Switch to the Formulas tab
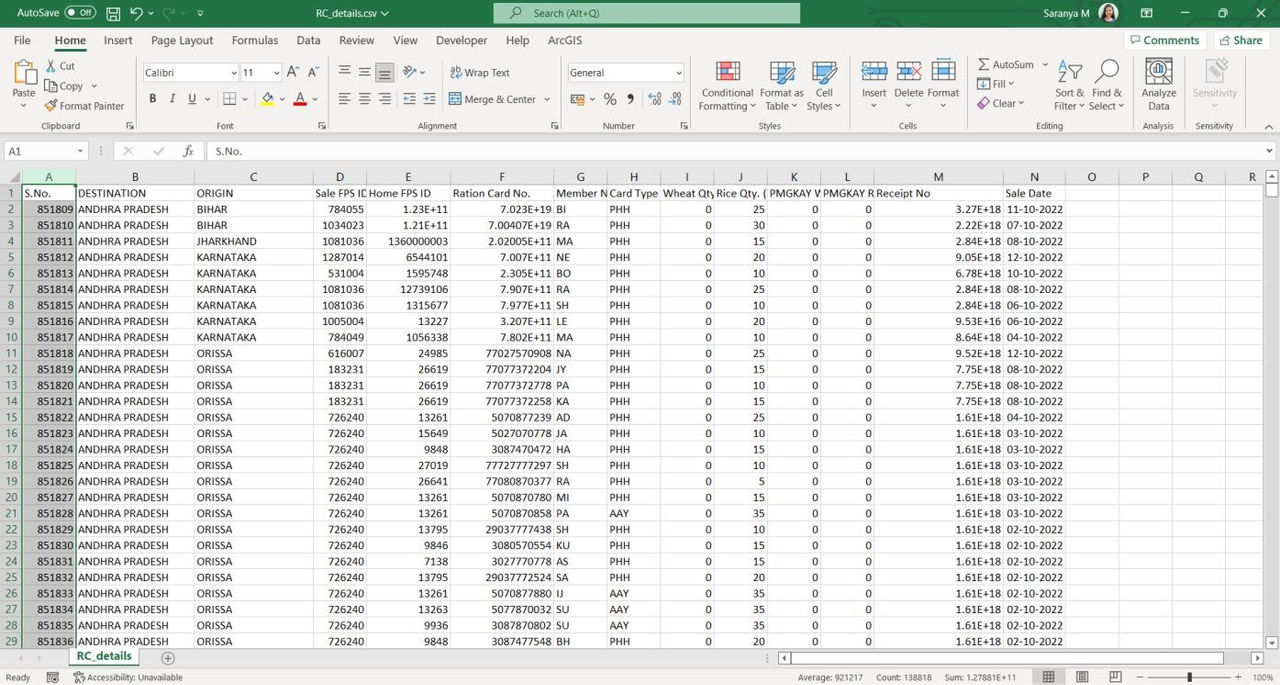 [255, 40]
